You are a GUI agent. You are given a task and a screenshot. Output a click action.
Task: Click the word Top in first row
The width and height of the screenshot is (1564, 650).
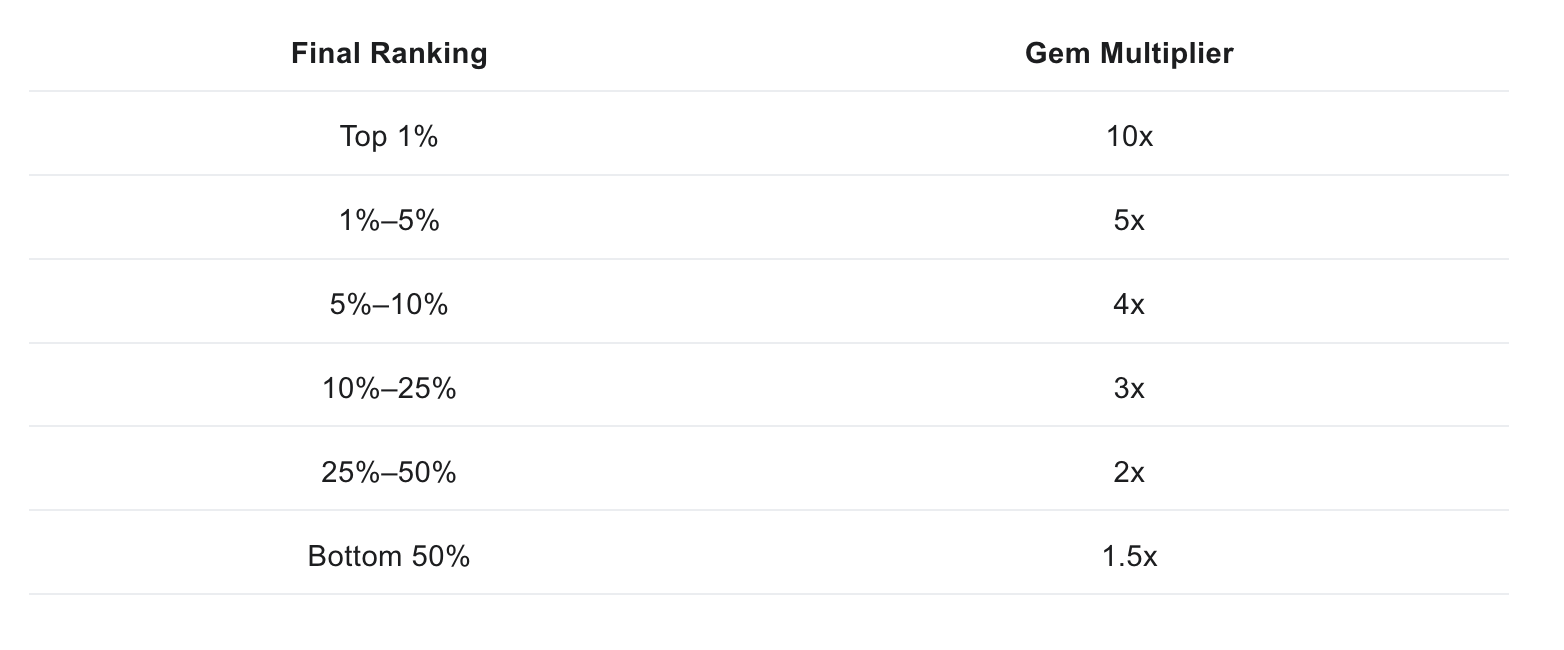363,136
